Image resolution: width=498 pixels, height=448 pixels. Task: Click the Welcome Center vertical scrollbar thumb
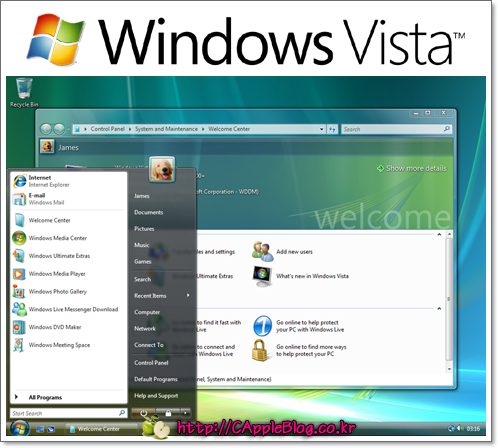[449, 299]
